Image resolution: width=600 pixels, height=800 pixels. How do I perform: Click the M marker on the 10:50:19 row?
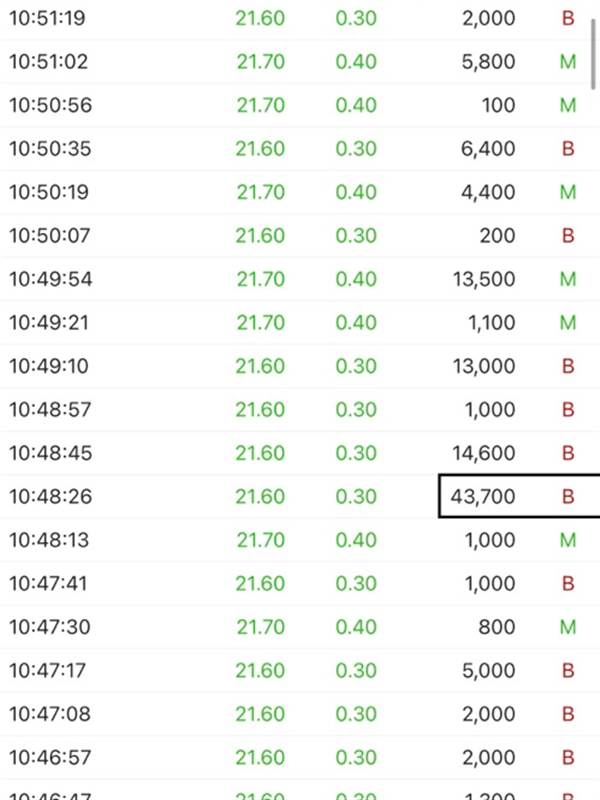click(x=568, y=192)
